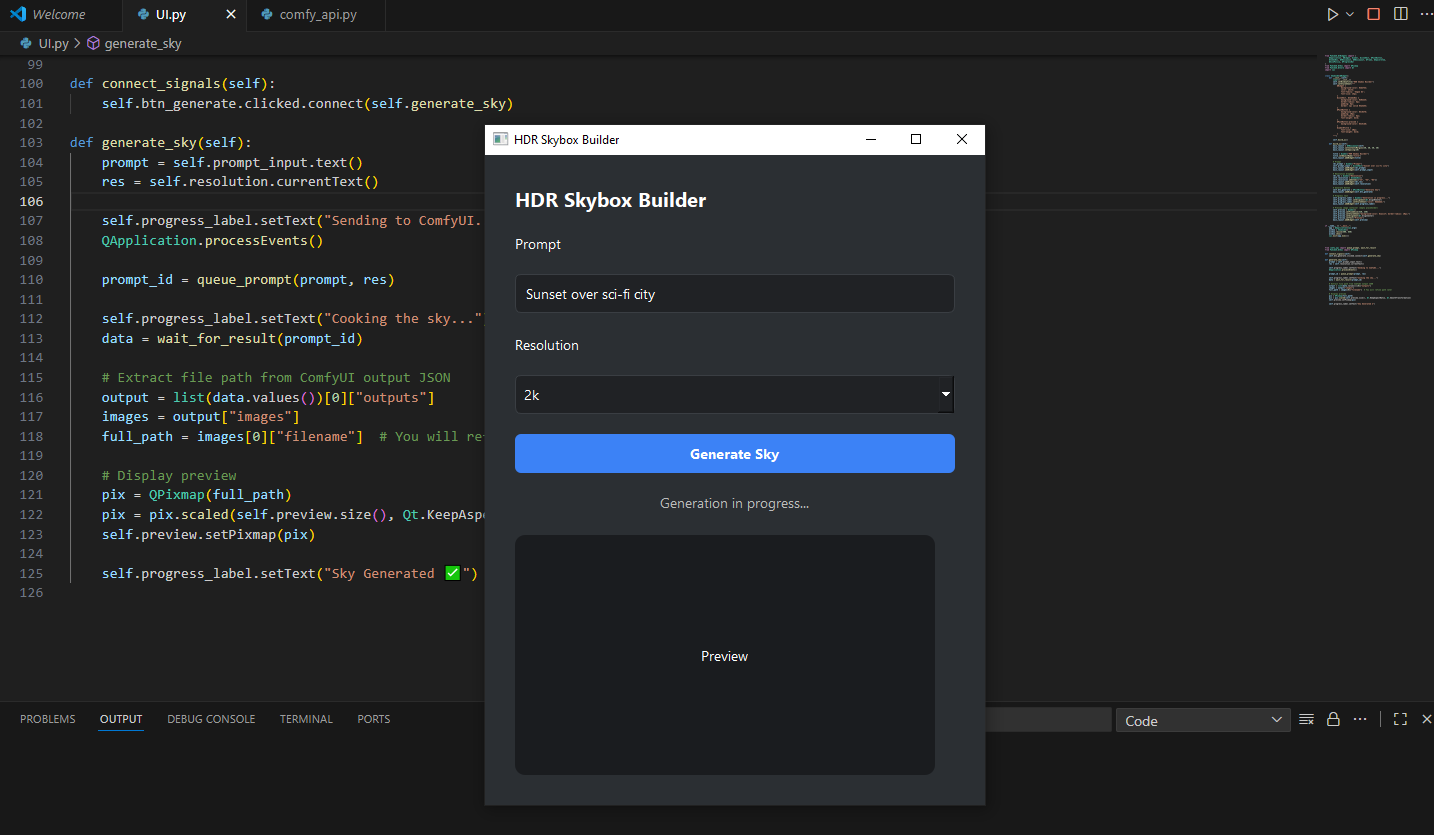The height and width of the screenshot is (835, 1434).
Task: Split the editor with the split layout icon
Action: click(x=1400, y=14)
